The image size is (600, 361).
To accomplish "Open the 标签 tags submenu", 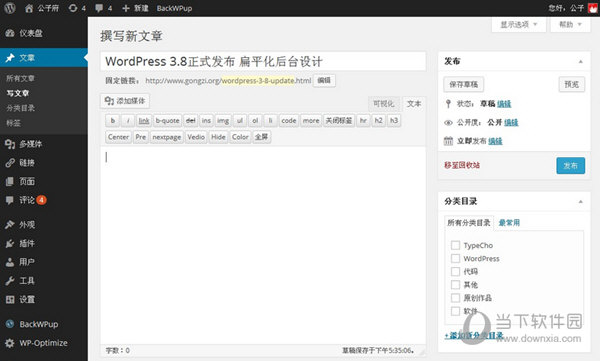I will 13,123.
